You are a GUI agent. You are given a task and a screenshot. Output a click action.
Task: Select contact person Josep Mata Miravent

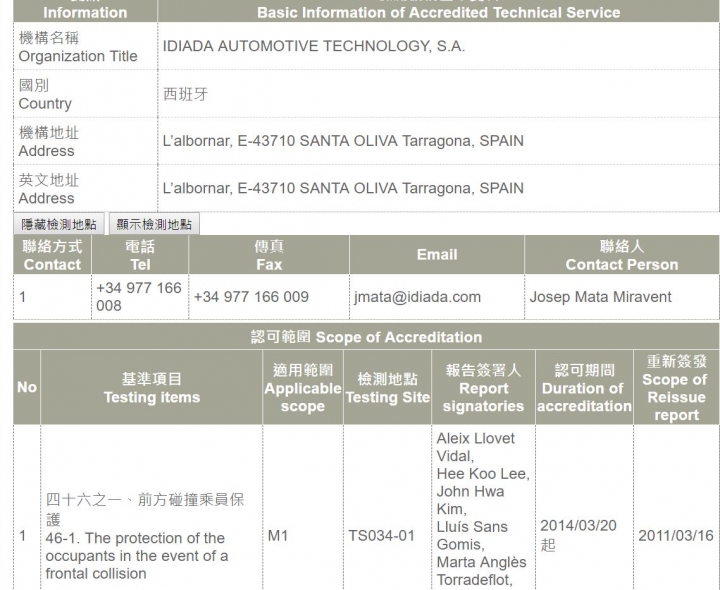(600, 297)
